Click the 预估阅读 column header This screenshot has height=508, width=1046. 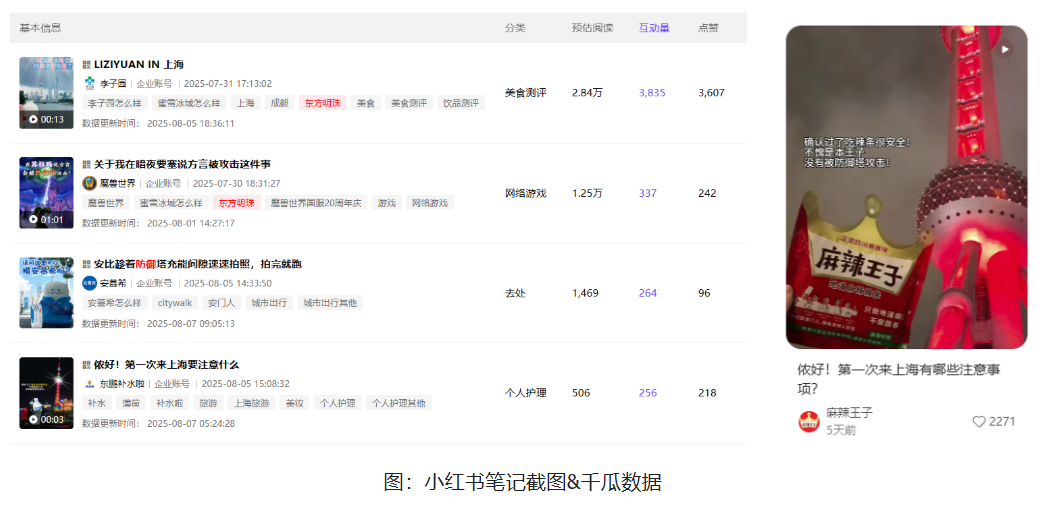tap(592, 28)
